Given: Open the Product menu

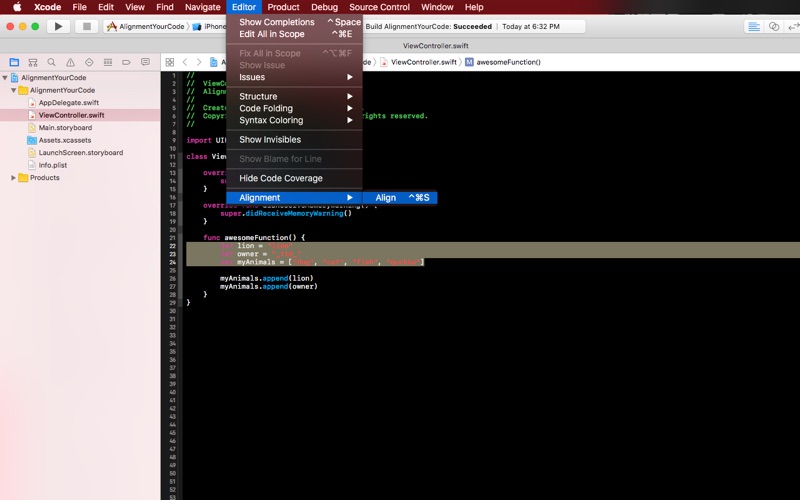Looking at the screenshot, I should (x=283, y=7).
